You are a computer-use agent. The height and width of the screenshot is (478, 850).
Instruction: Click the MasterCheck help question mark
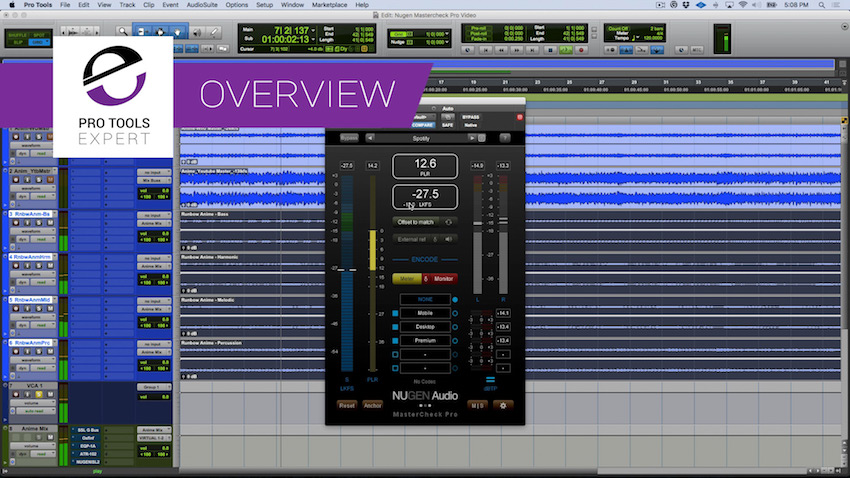[x=505, y=138]
